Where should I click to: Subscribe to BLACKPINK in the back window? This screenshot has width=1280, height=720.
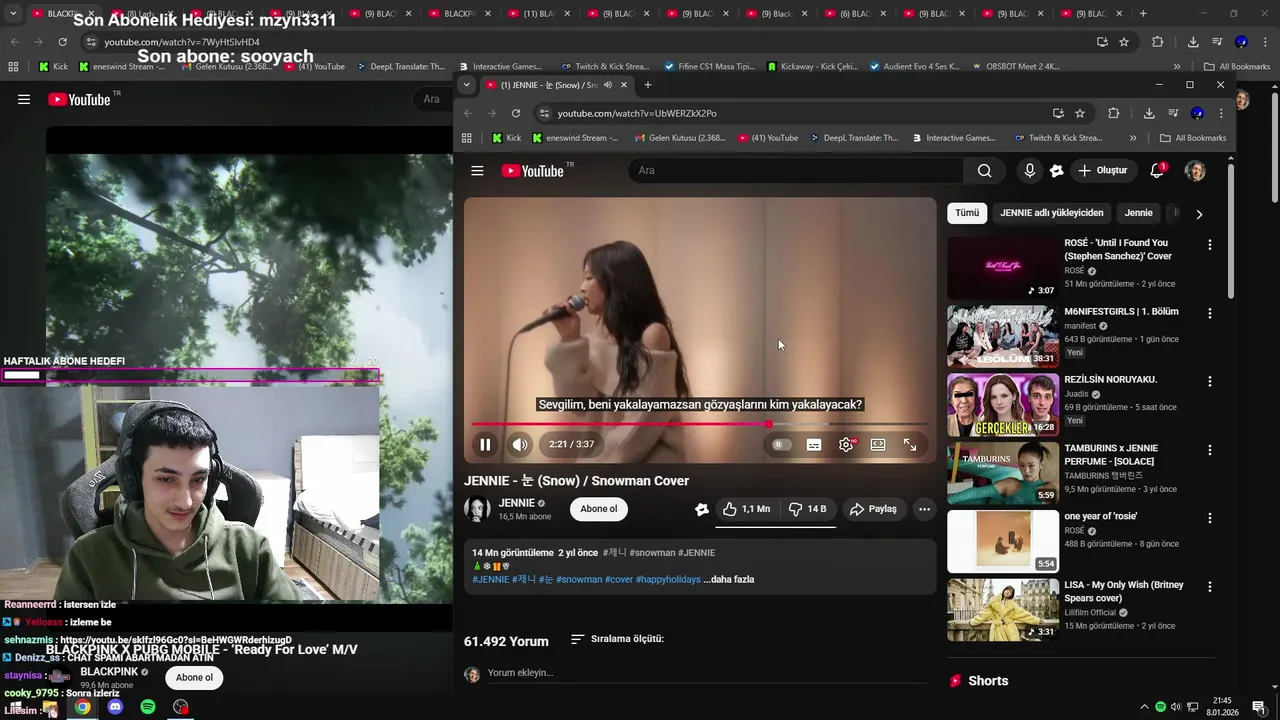tap(194, 677)
